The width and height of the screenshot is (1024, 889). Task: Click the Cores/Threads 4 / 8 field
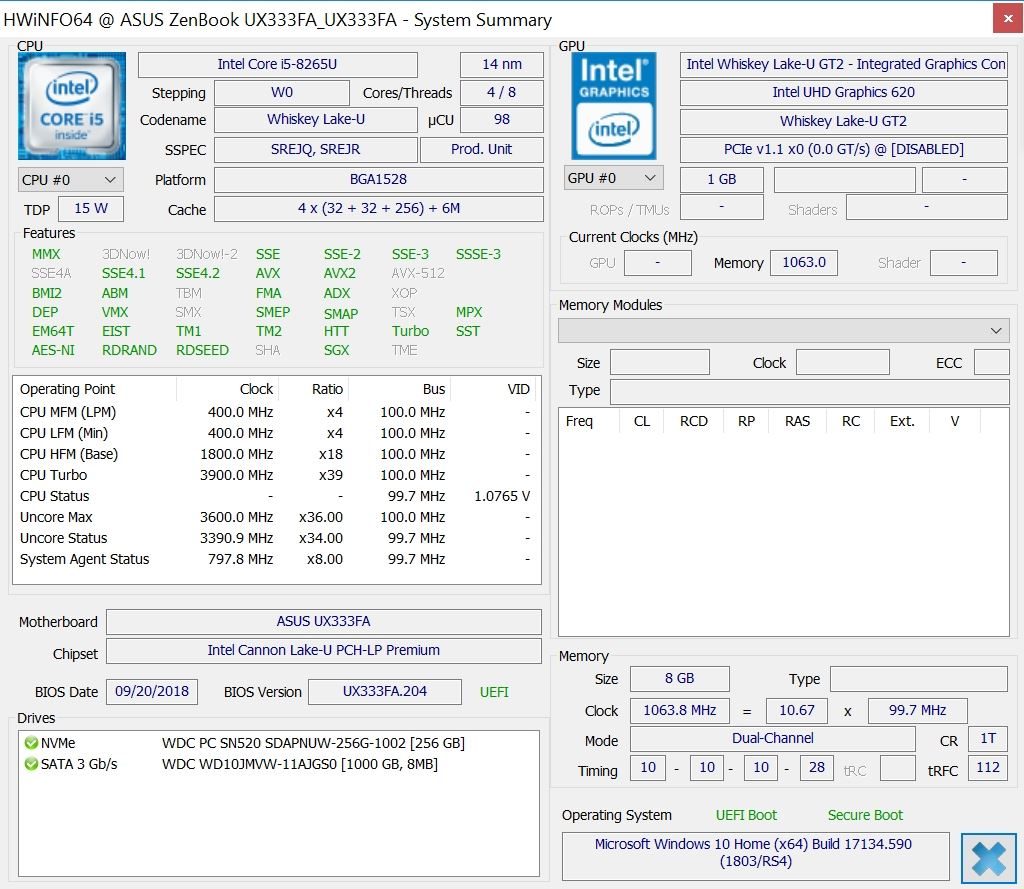[502, 93]
